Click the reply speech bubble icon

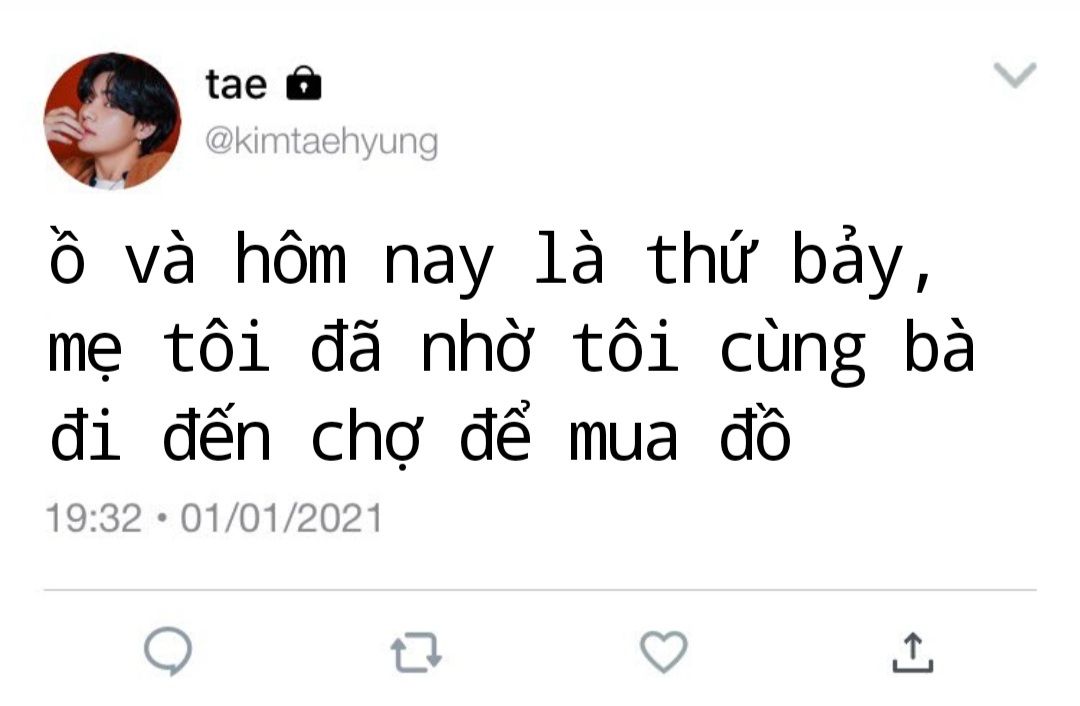point(167,651)
